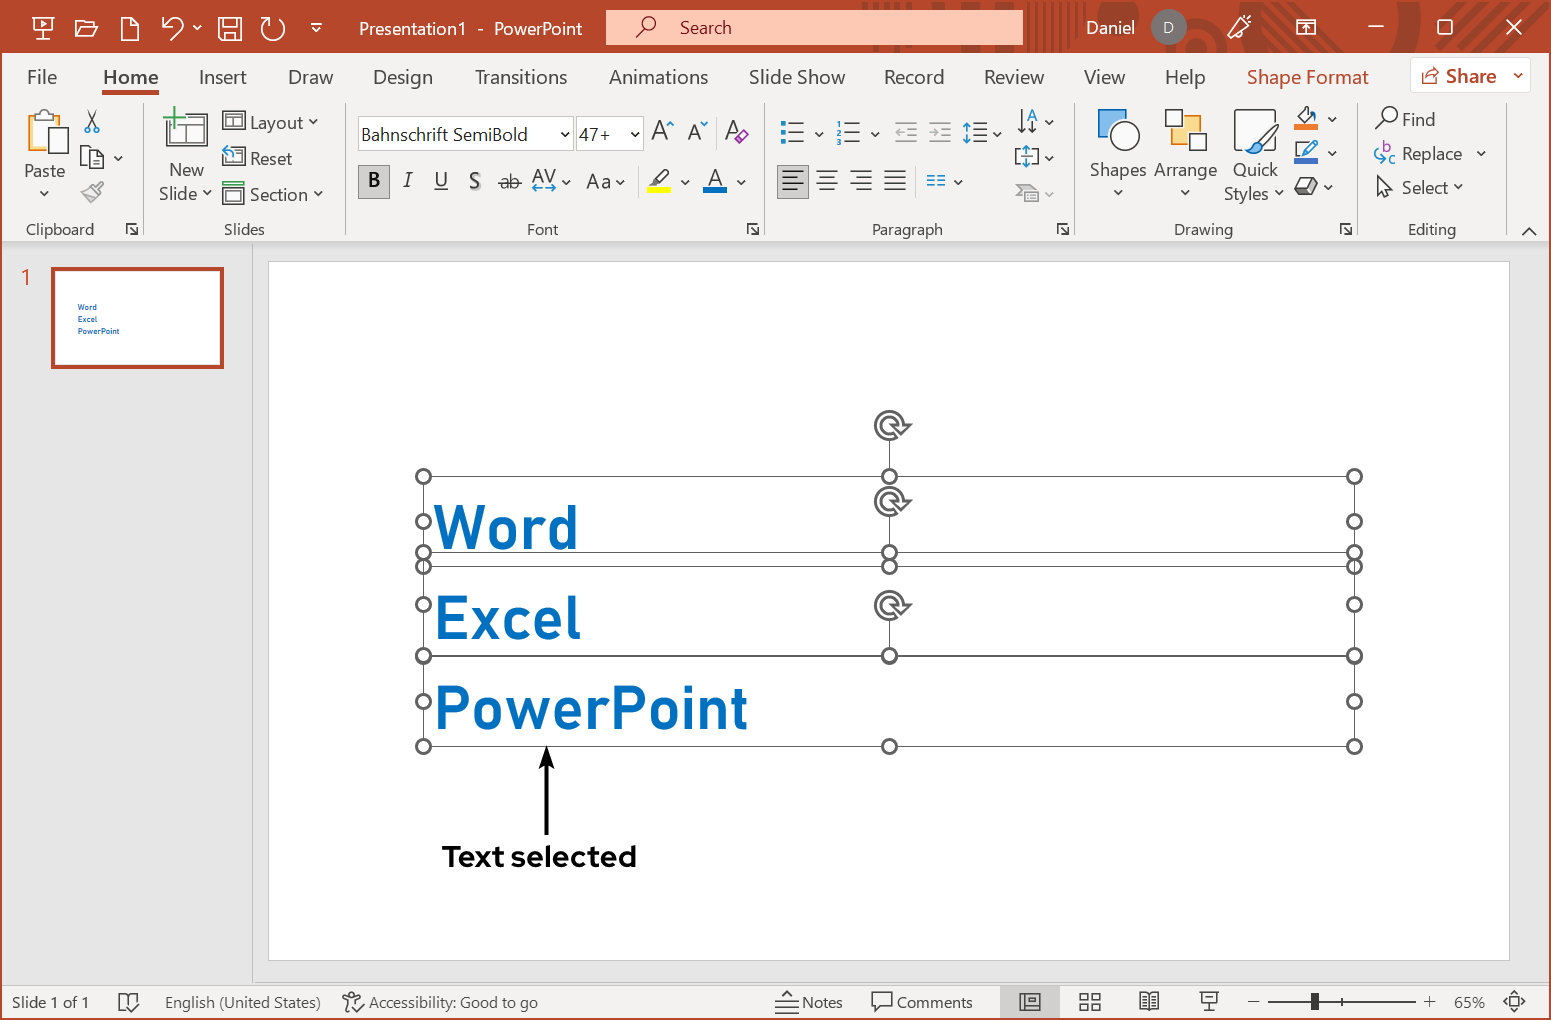Open Slide Sorter view from status bar

(1090, 1002)
